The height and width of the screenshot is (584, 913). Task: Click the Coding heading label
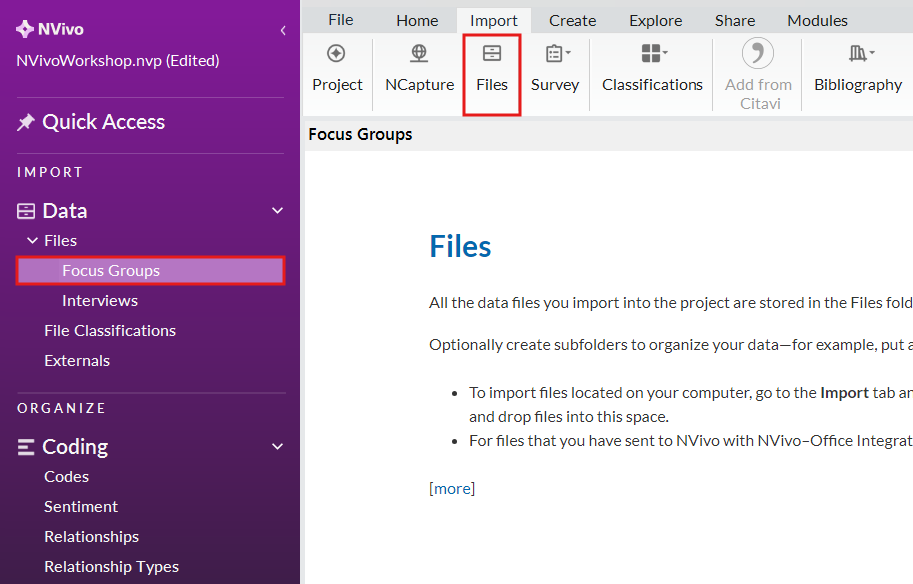pos(75,447)
